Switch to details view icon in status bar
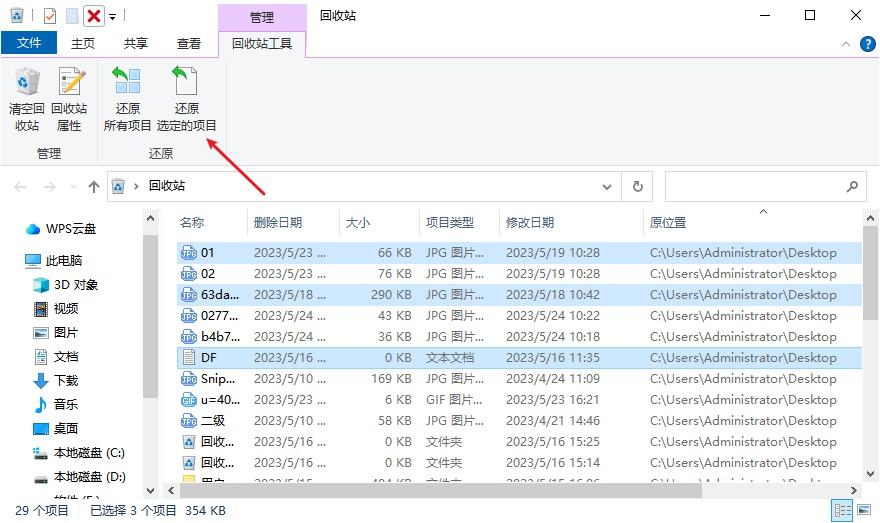 pyautogui.click(x=842, y=510)
